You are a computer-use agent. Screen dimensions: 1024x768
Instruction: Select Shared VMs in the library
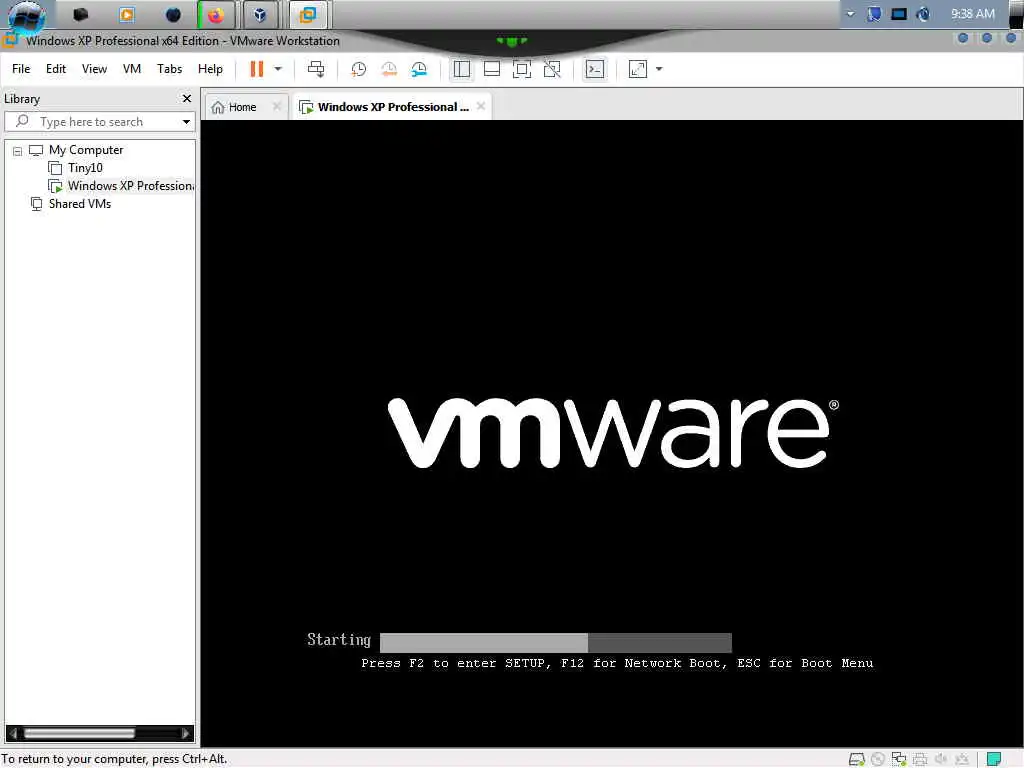click(80, 204)
